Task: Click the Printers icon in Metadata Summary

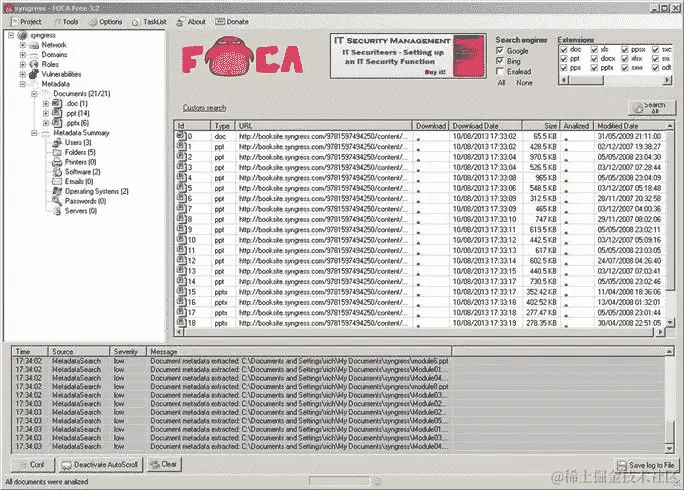Action: [x=57, y=162]
